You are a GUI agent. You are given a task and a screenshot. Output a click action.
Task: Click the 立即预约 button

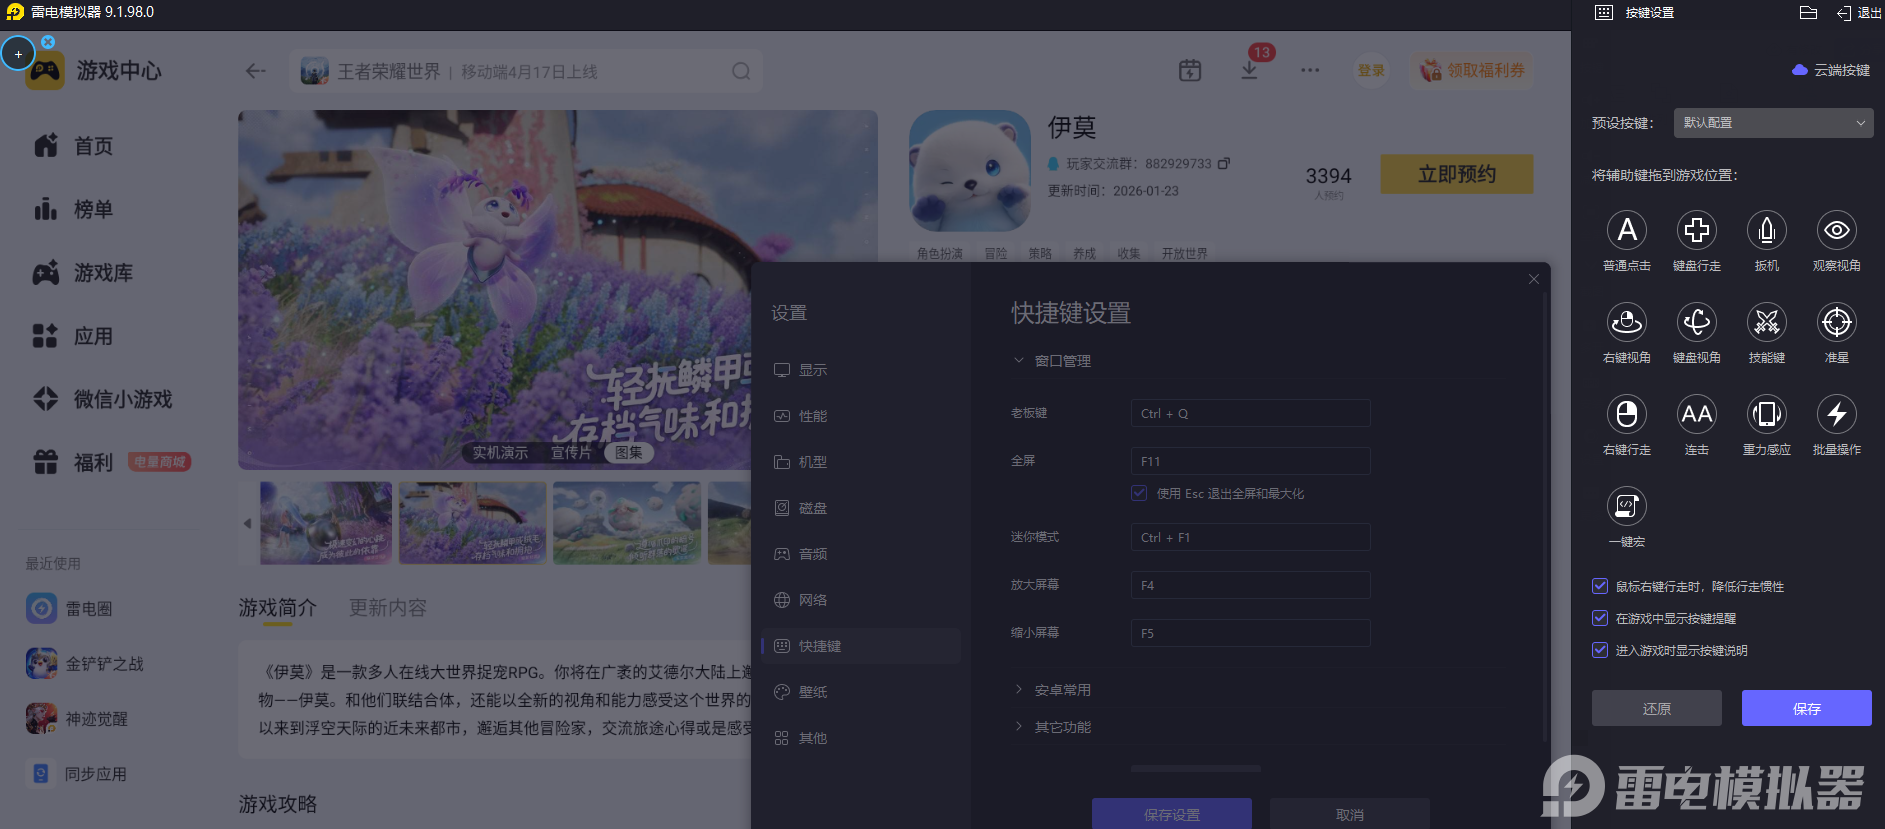click(x=1457, y=174)
